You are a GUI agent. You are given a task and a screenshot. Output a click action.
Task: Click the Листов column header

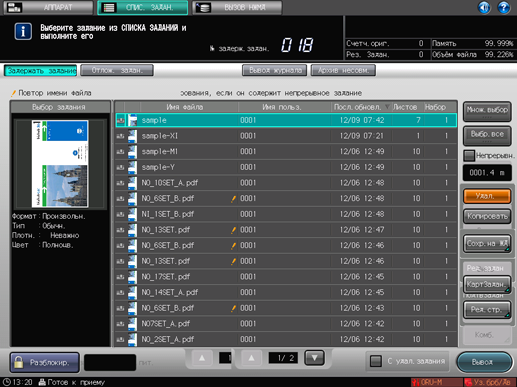(405, 107)
